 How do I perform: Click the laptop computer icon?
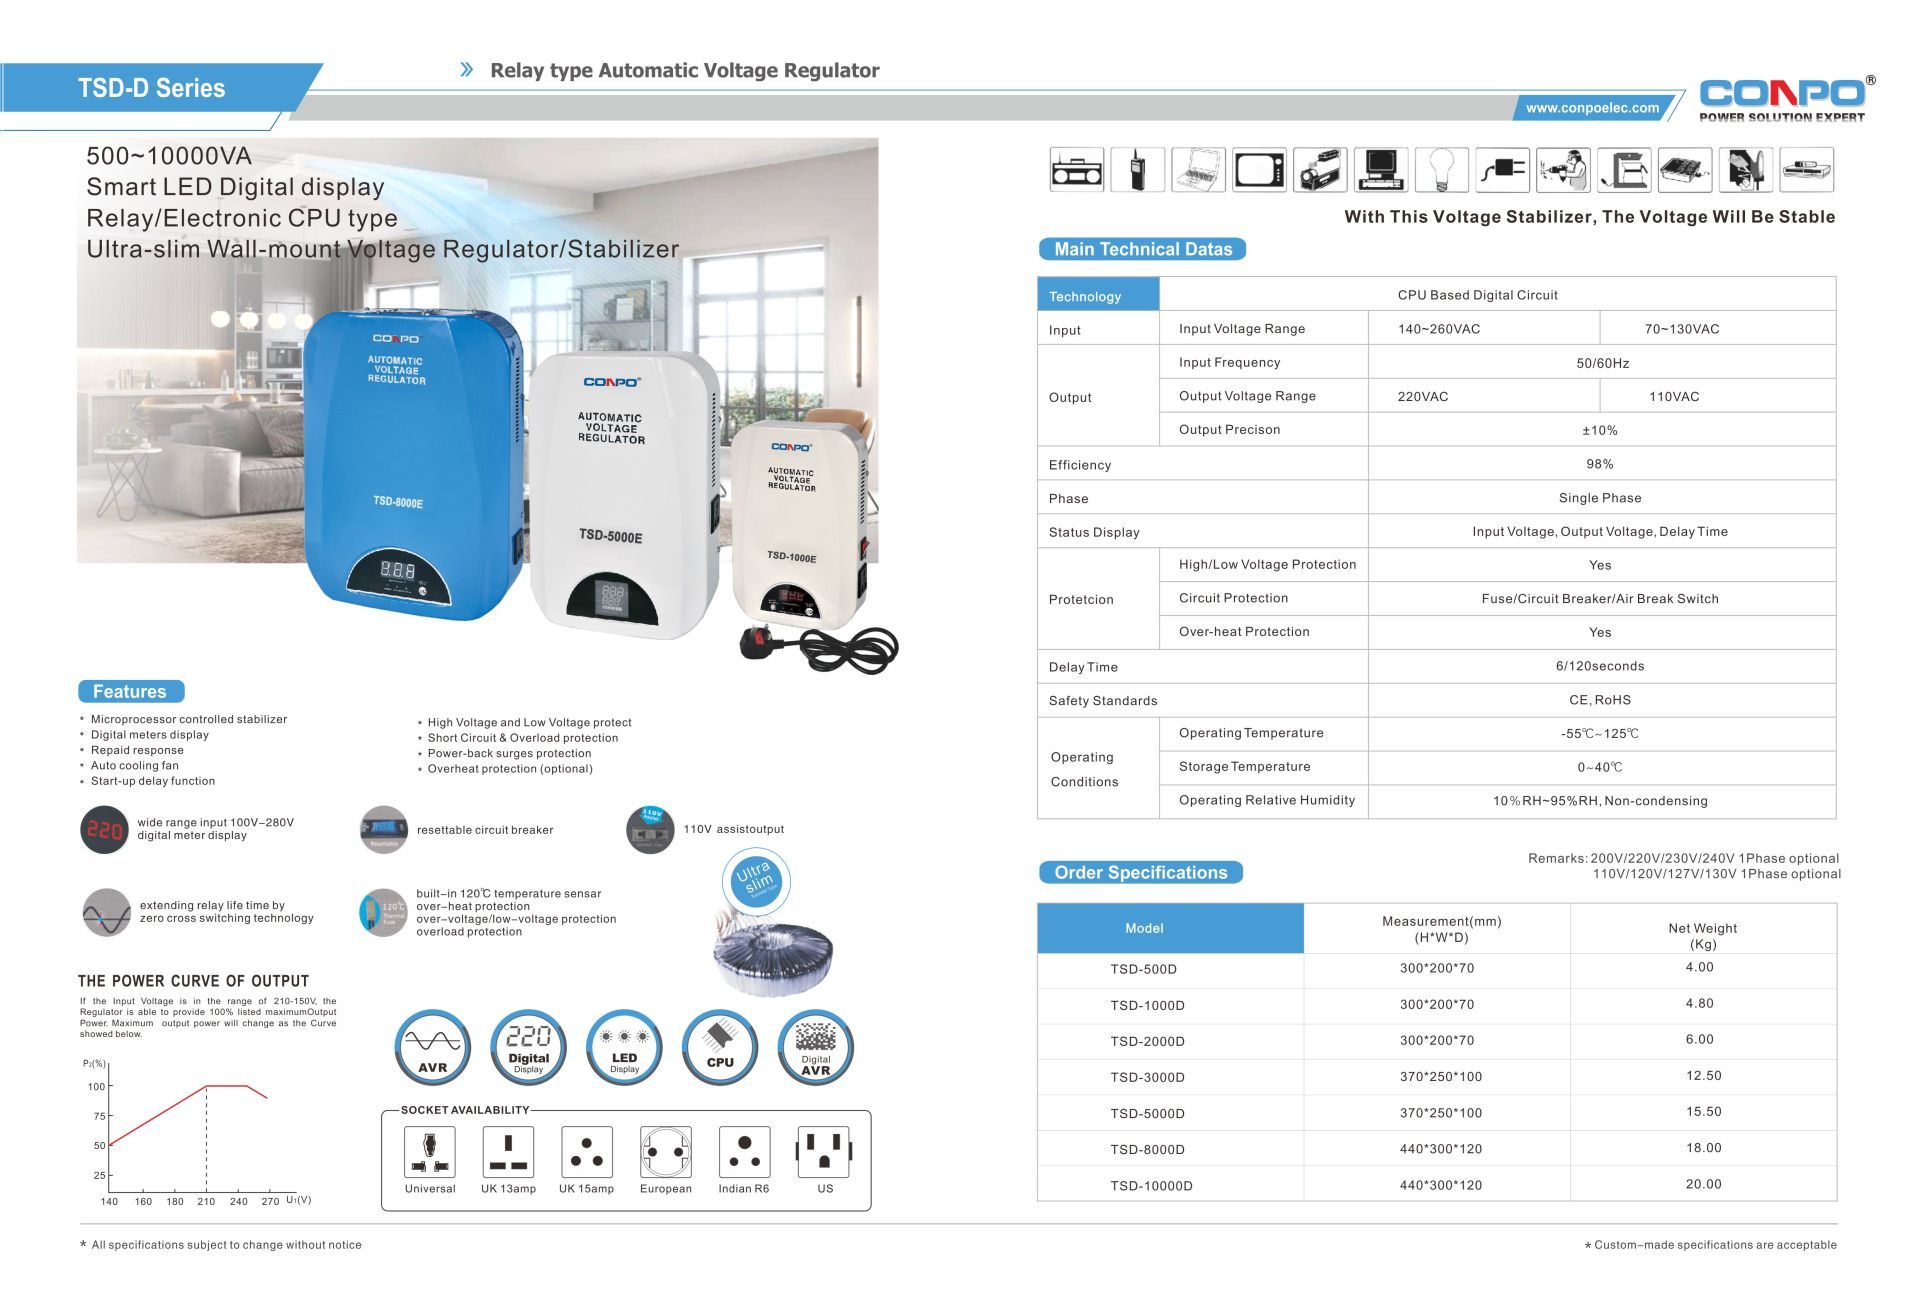[1199, 169]
